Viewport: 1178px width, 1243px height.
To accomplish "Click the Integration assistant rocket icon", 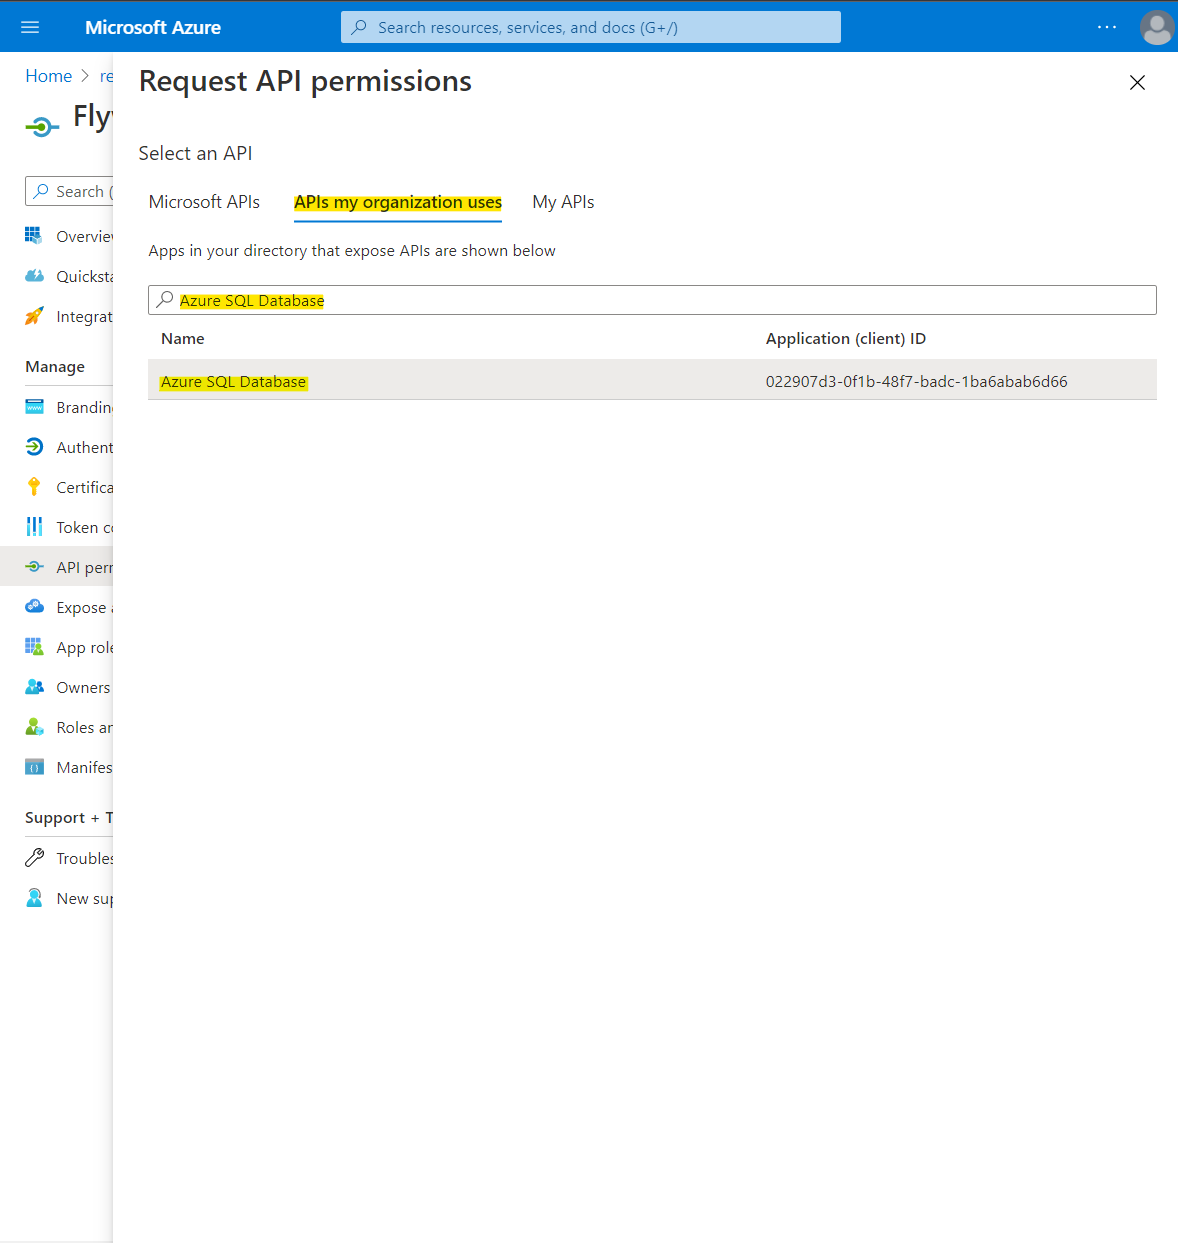I will click(x=34, y=316).
